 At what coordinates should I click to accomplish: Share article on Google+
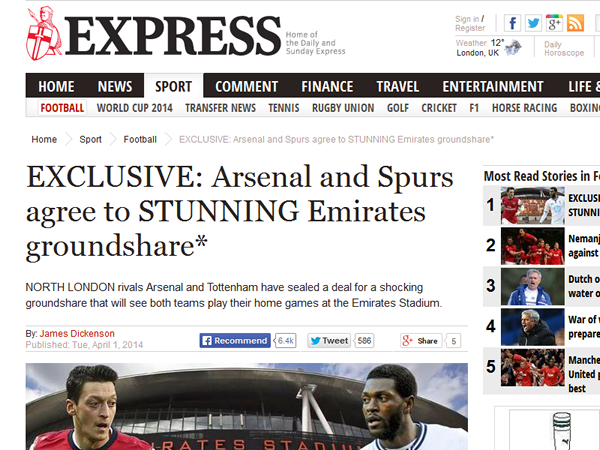pyautogui.click(x=421, y=340)
